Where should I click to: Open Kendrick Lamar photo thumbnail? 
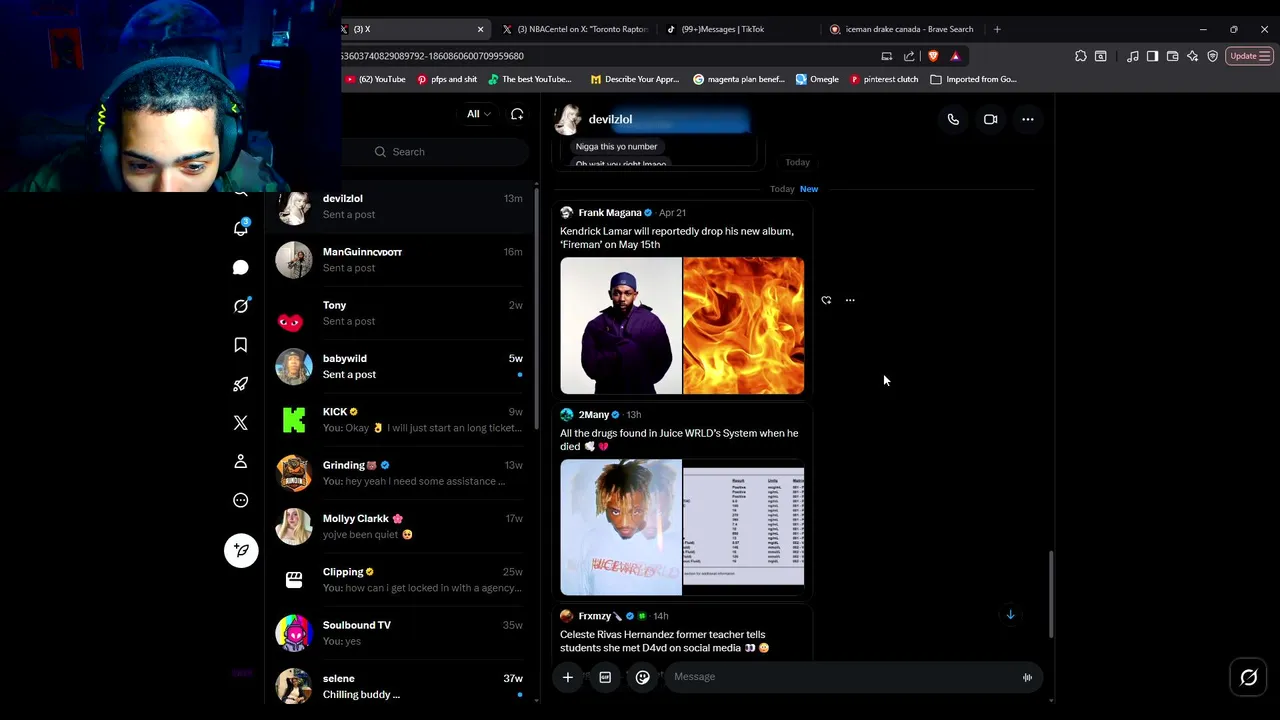(621, 326)
